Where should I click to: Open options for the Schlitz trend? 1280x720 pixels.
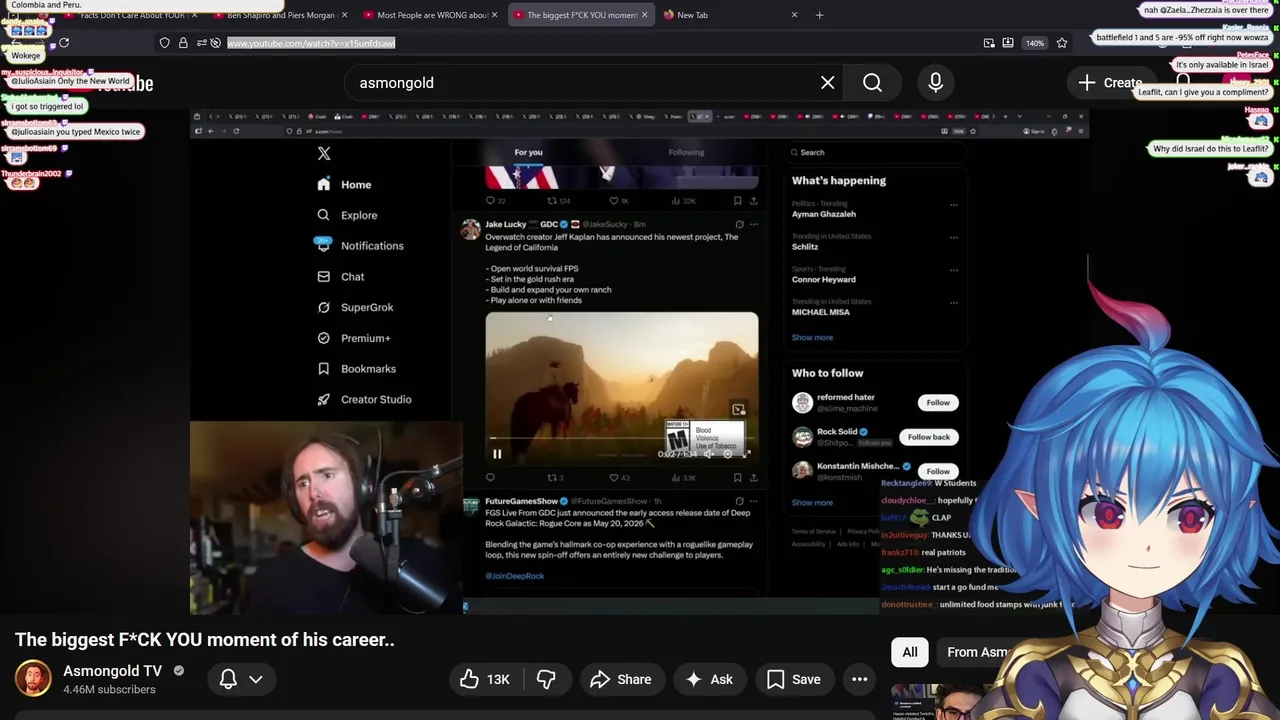click(954, 237)
